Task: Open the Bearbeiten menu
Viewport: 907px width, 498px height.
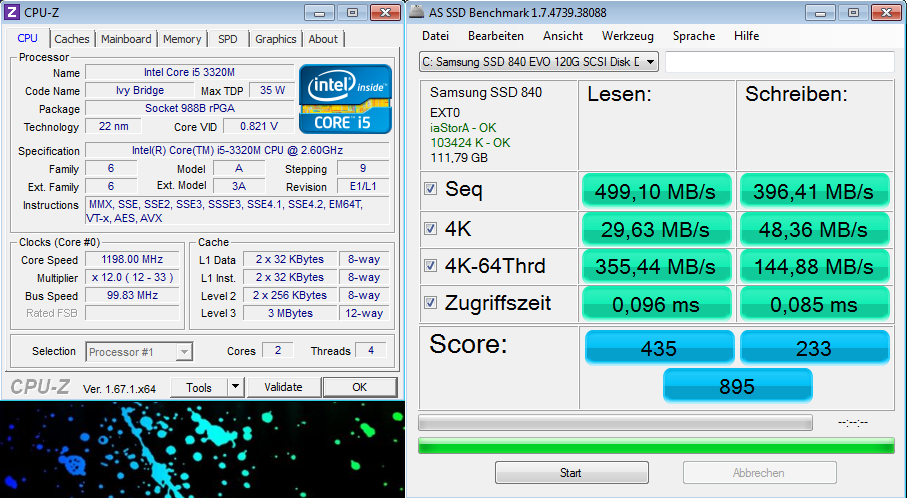Action: [x=496, y=36]
